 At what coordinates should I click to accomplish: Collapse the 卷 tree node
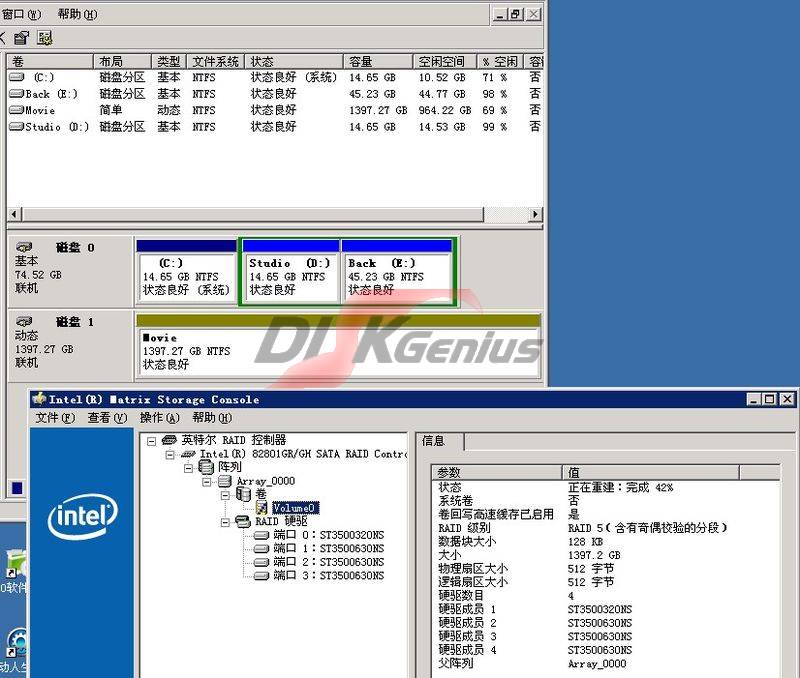click(x=225, y=495)
